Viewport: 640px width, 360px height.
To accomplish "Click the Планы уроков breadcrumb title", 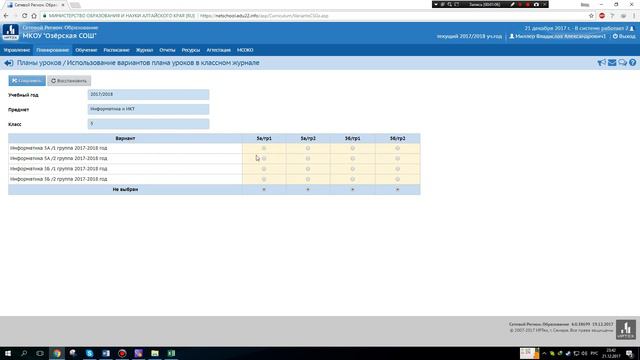I will [39, 63].
